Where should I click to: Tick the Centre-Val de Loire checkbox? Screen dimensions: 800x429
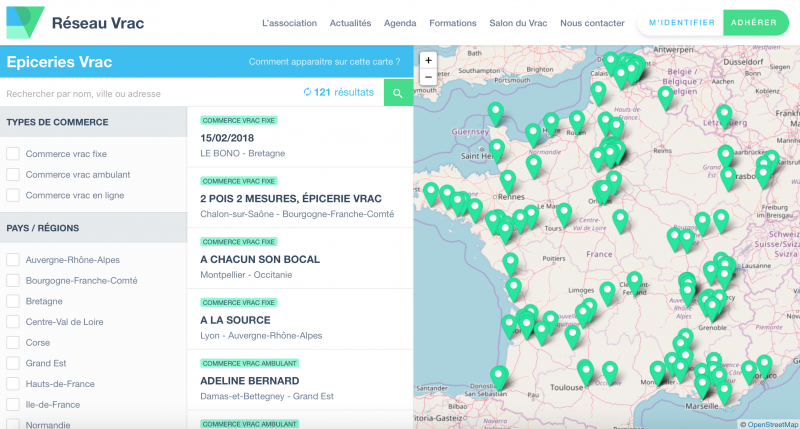[x=13, y=322]
